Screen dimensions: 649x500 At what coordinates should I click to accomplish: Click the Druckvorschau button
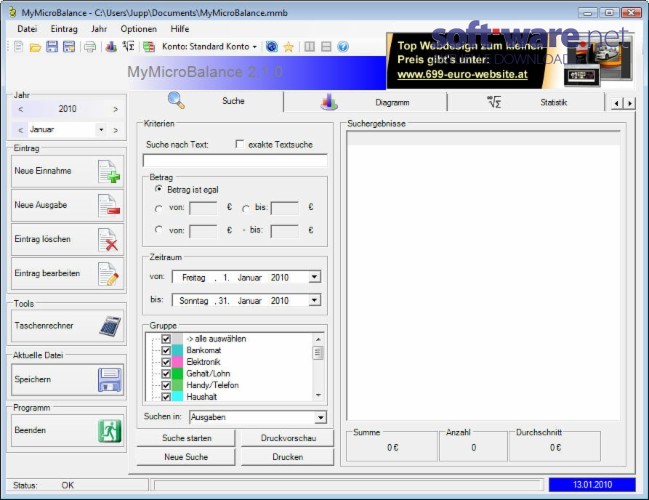(x=288, y=438)
